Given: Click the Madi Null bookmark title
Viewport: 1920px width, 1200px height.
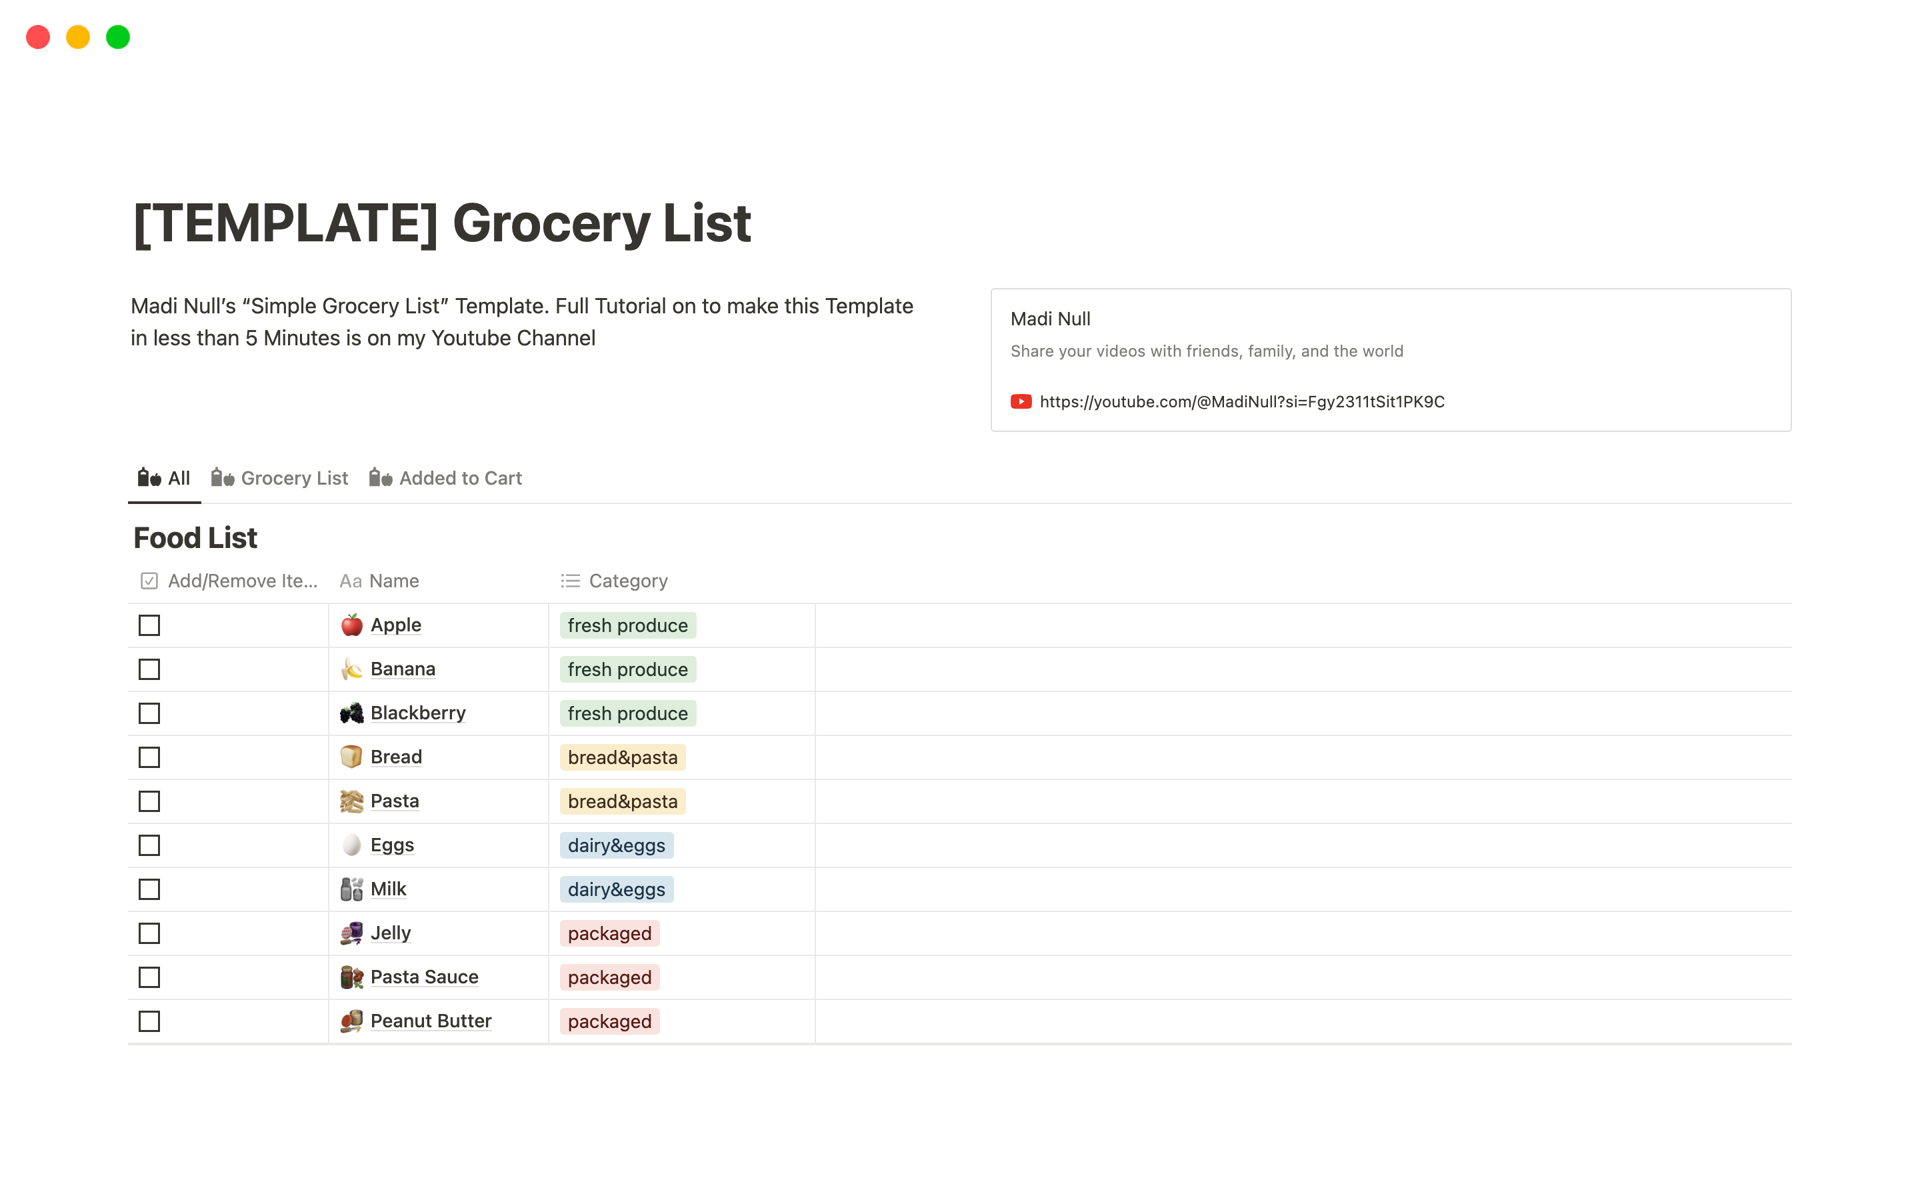Looking at the screenshot, I should click(x=1050, y=318).
